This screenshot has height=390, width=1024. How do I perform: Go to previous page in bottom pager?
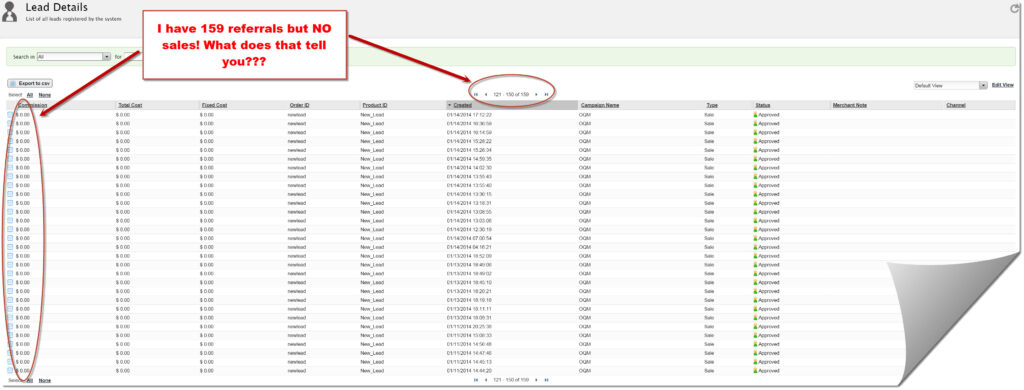pos(486,380)
